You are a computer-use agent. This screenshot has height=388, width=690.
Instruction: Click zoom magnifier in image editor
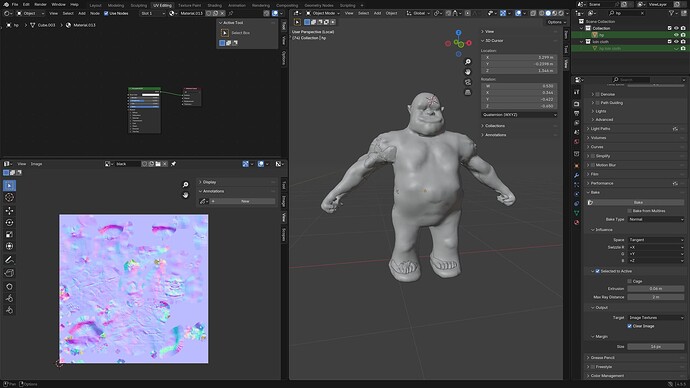[186, 184]
